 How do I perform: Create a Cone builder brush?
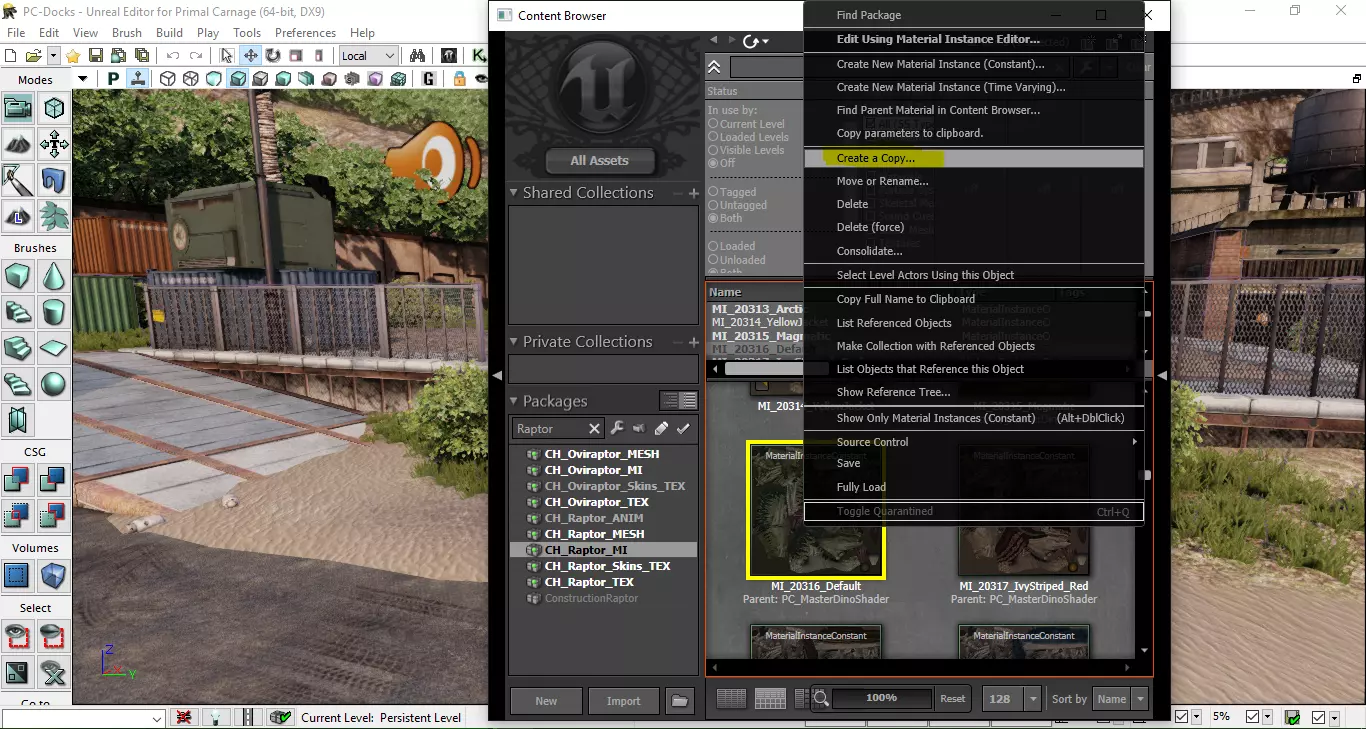(54, 276)
